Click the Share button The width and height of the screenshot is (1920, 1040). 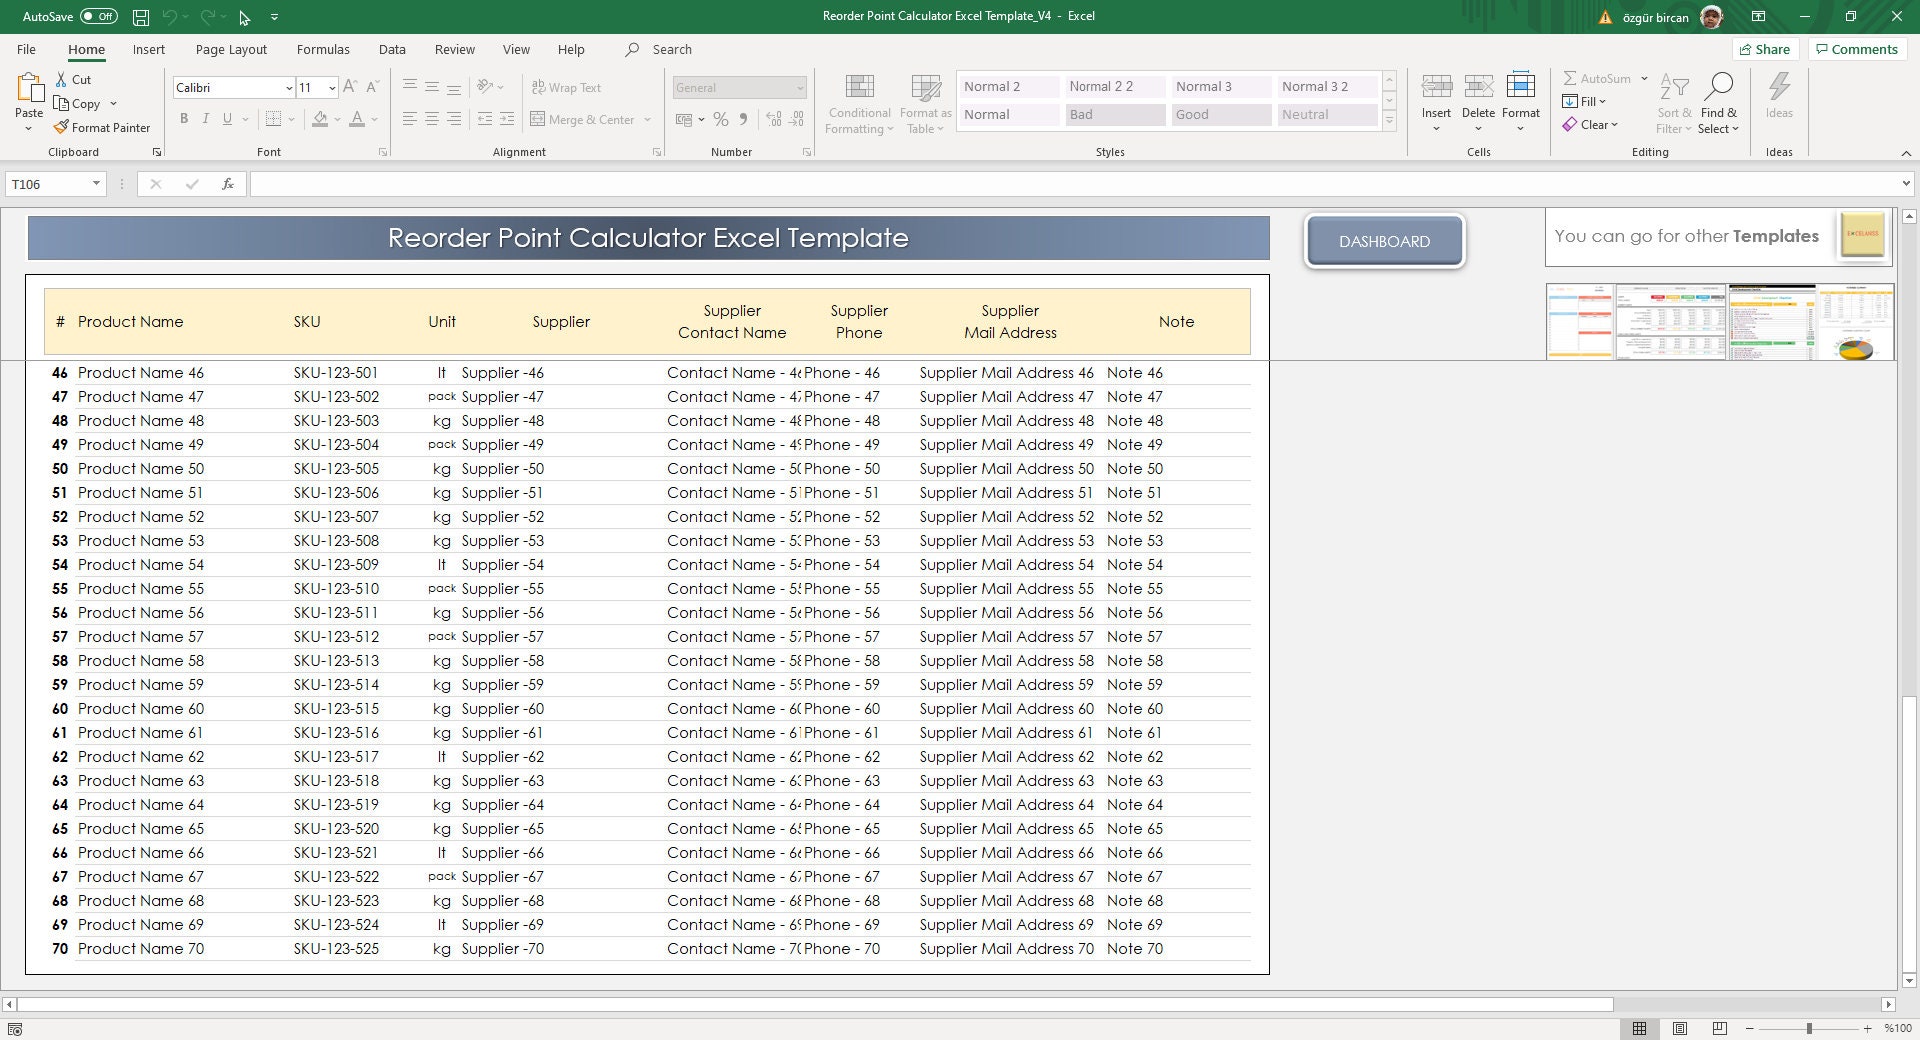point(1765,49)
